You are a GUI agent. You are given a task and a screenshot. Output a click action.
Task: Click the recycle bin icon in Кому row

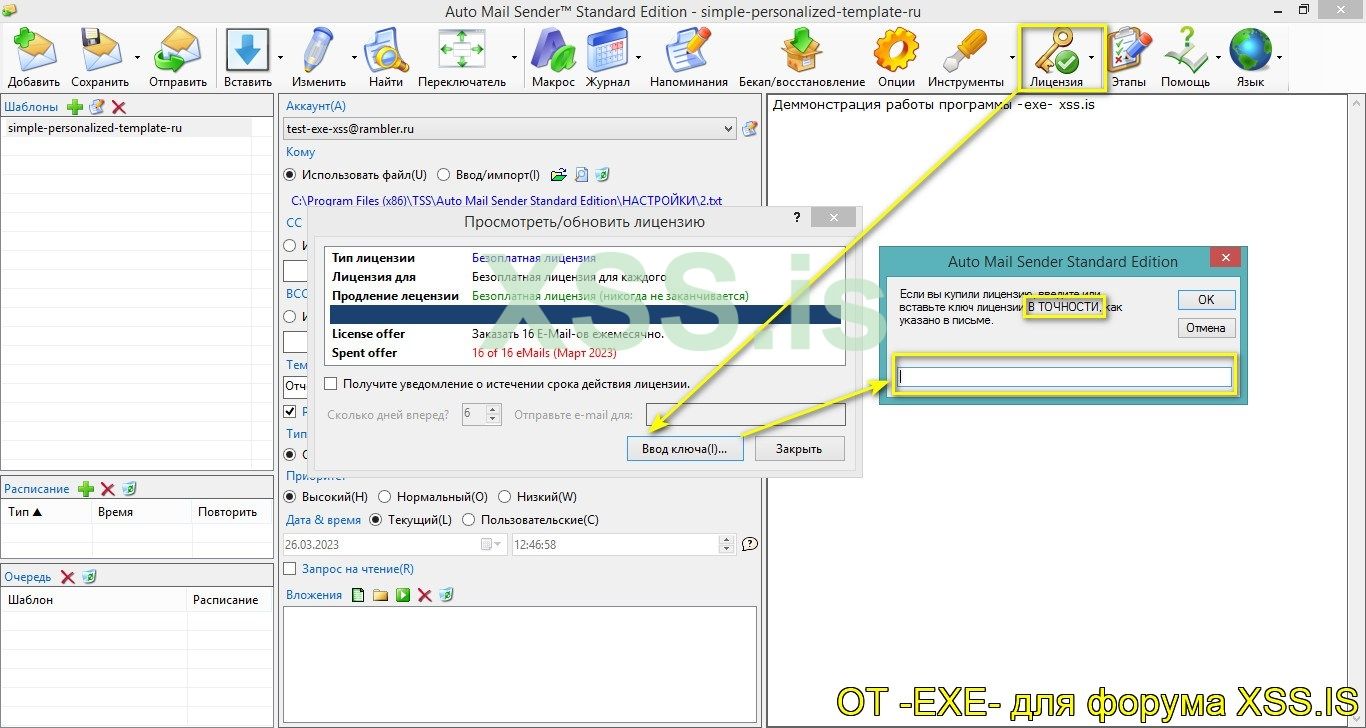click(602, 175)
